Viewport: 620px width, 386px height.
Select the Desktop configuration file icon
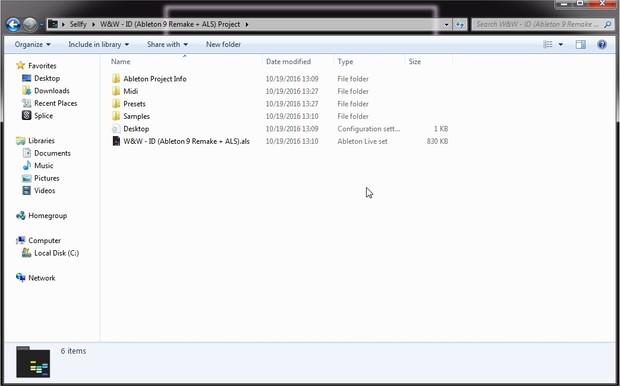[116, 129]
